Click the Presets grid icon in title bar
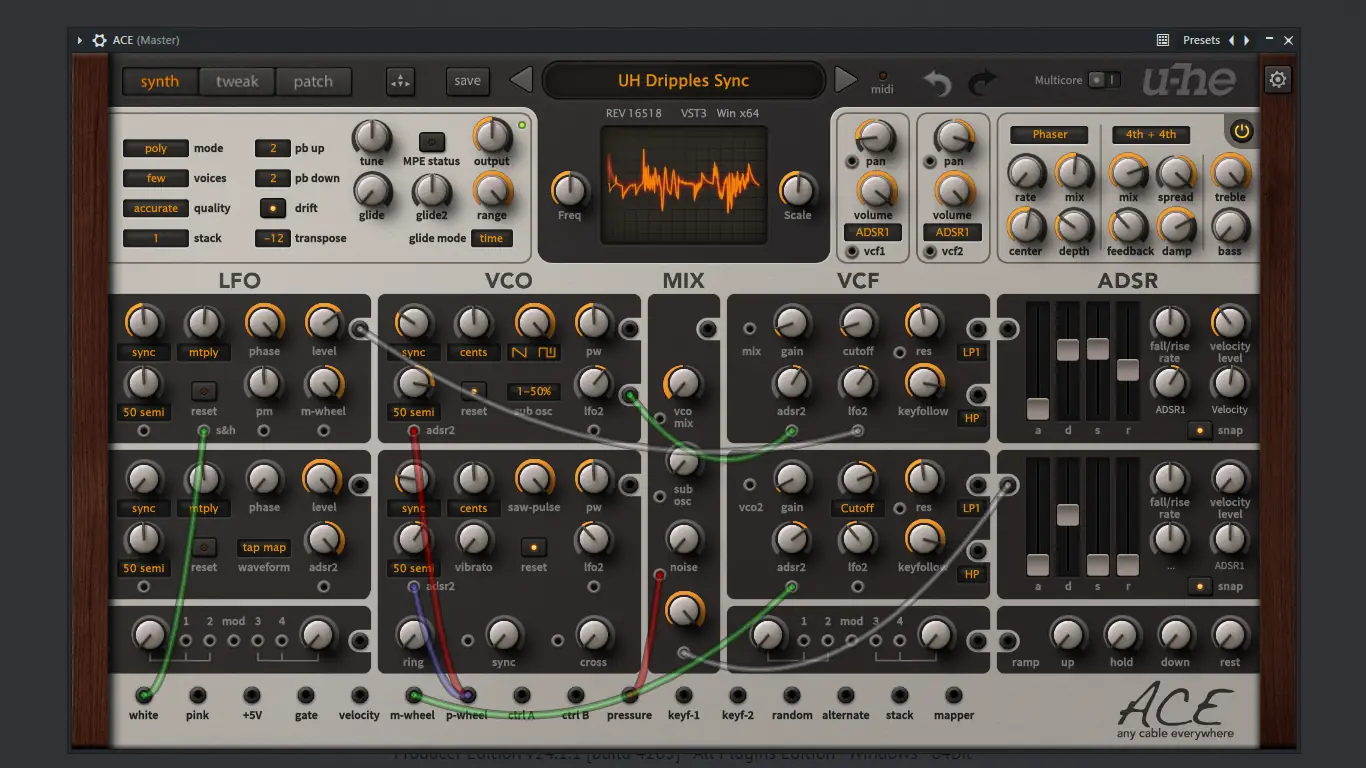1366x768 pixels. coord(1163,40)
